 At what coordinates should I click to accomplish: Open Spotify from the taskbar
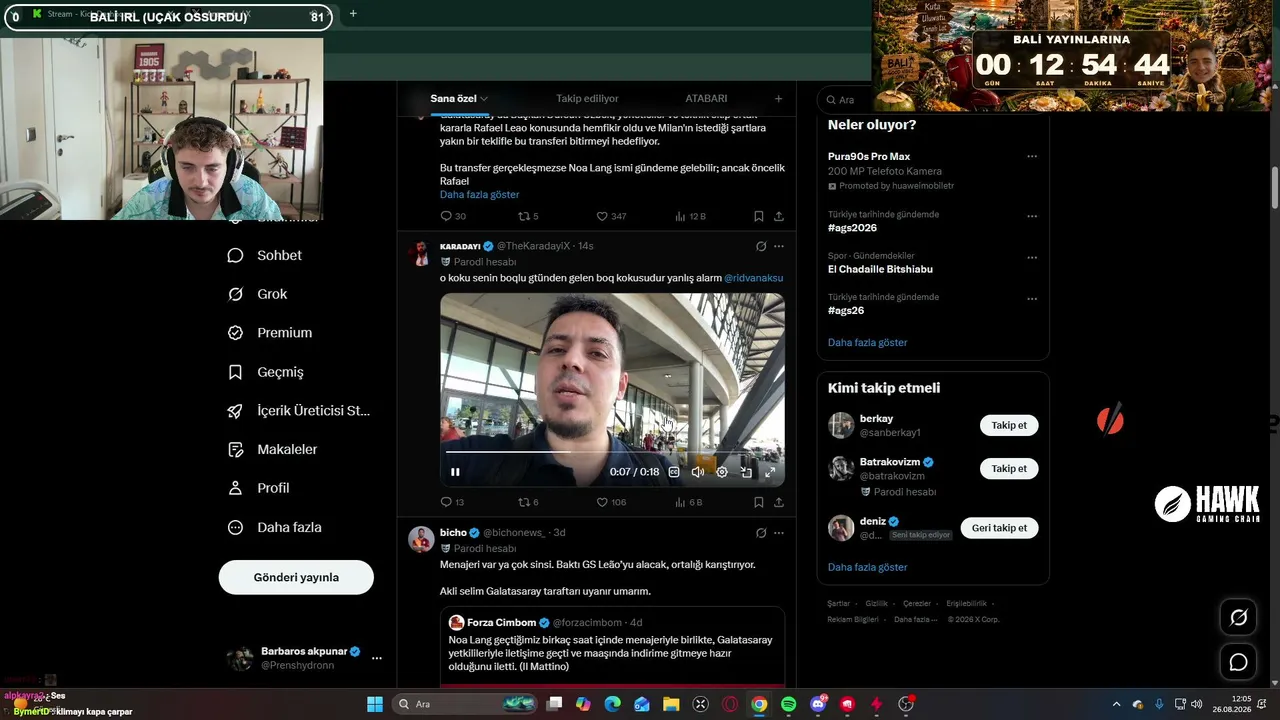tap(788, 704)
